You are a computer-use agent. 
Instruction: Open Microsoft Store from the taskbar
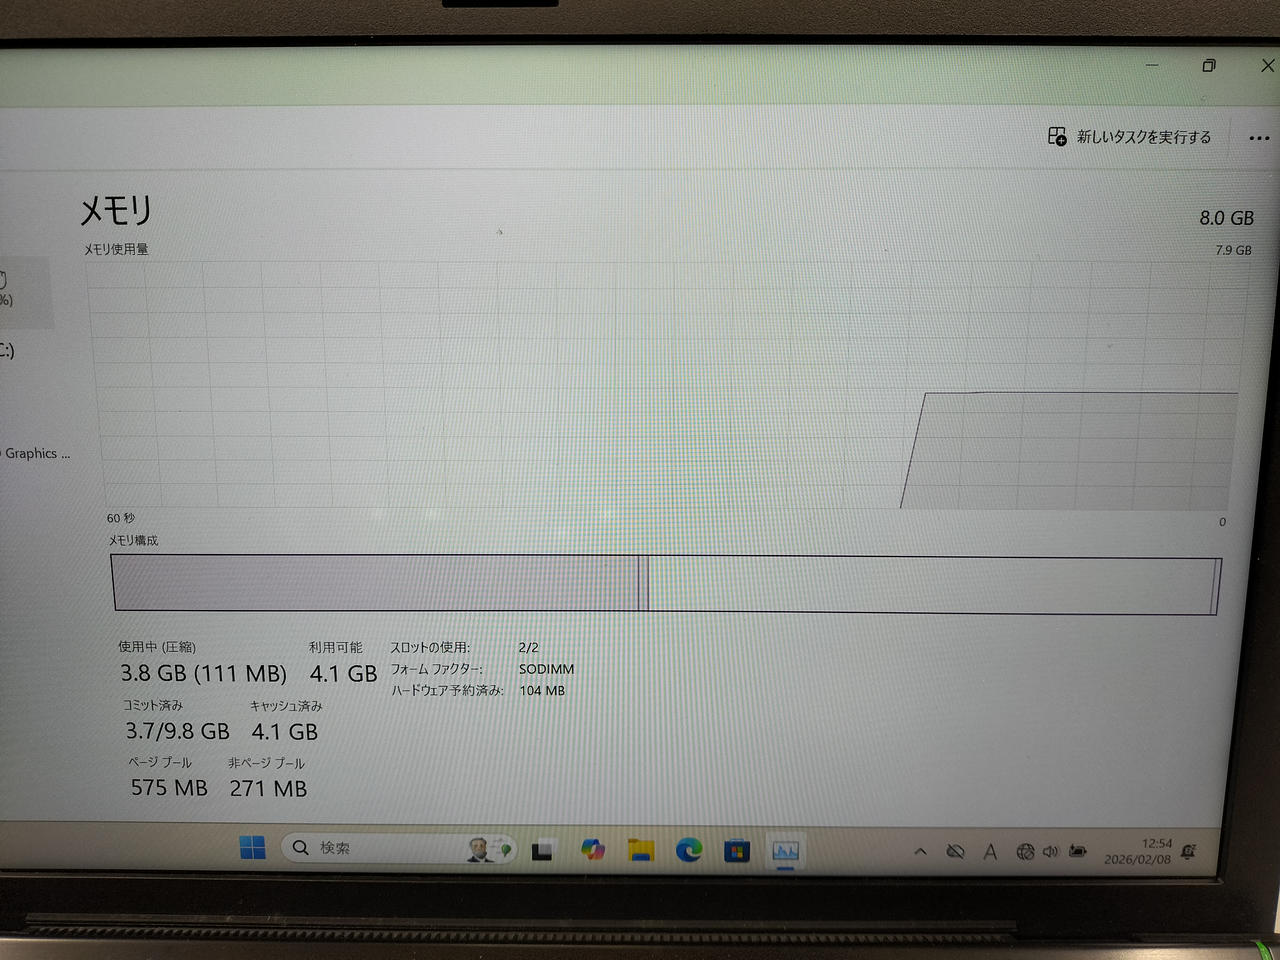click(x=737, y=852)
